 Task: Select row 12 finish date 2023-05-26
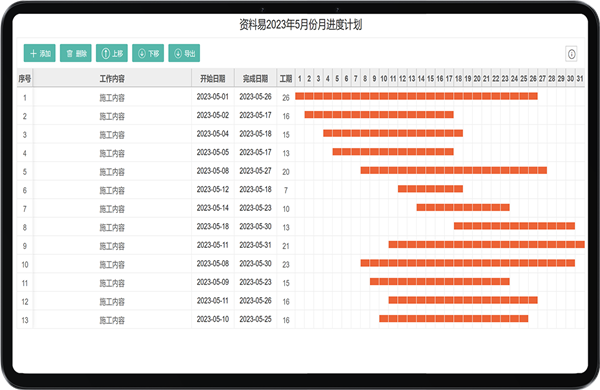[255, 301]
